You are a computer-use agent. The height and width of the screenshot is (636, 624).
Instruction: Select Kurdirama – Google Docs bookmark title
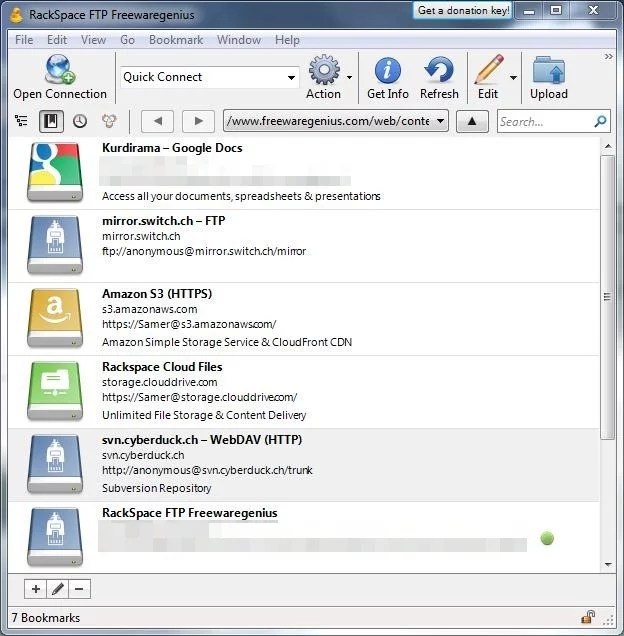172,148
